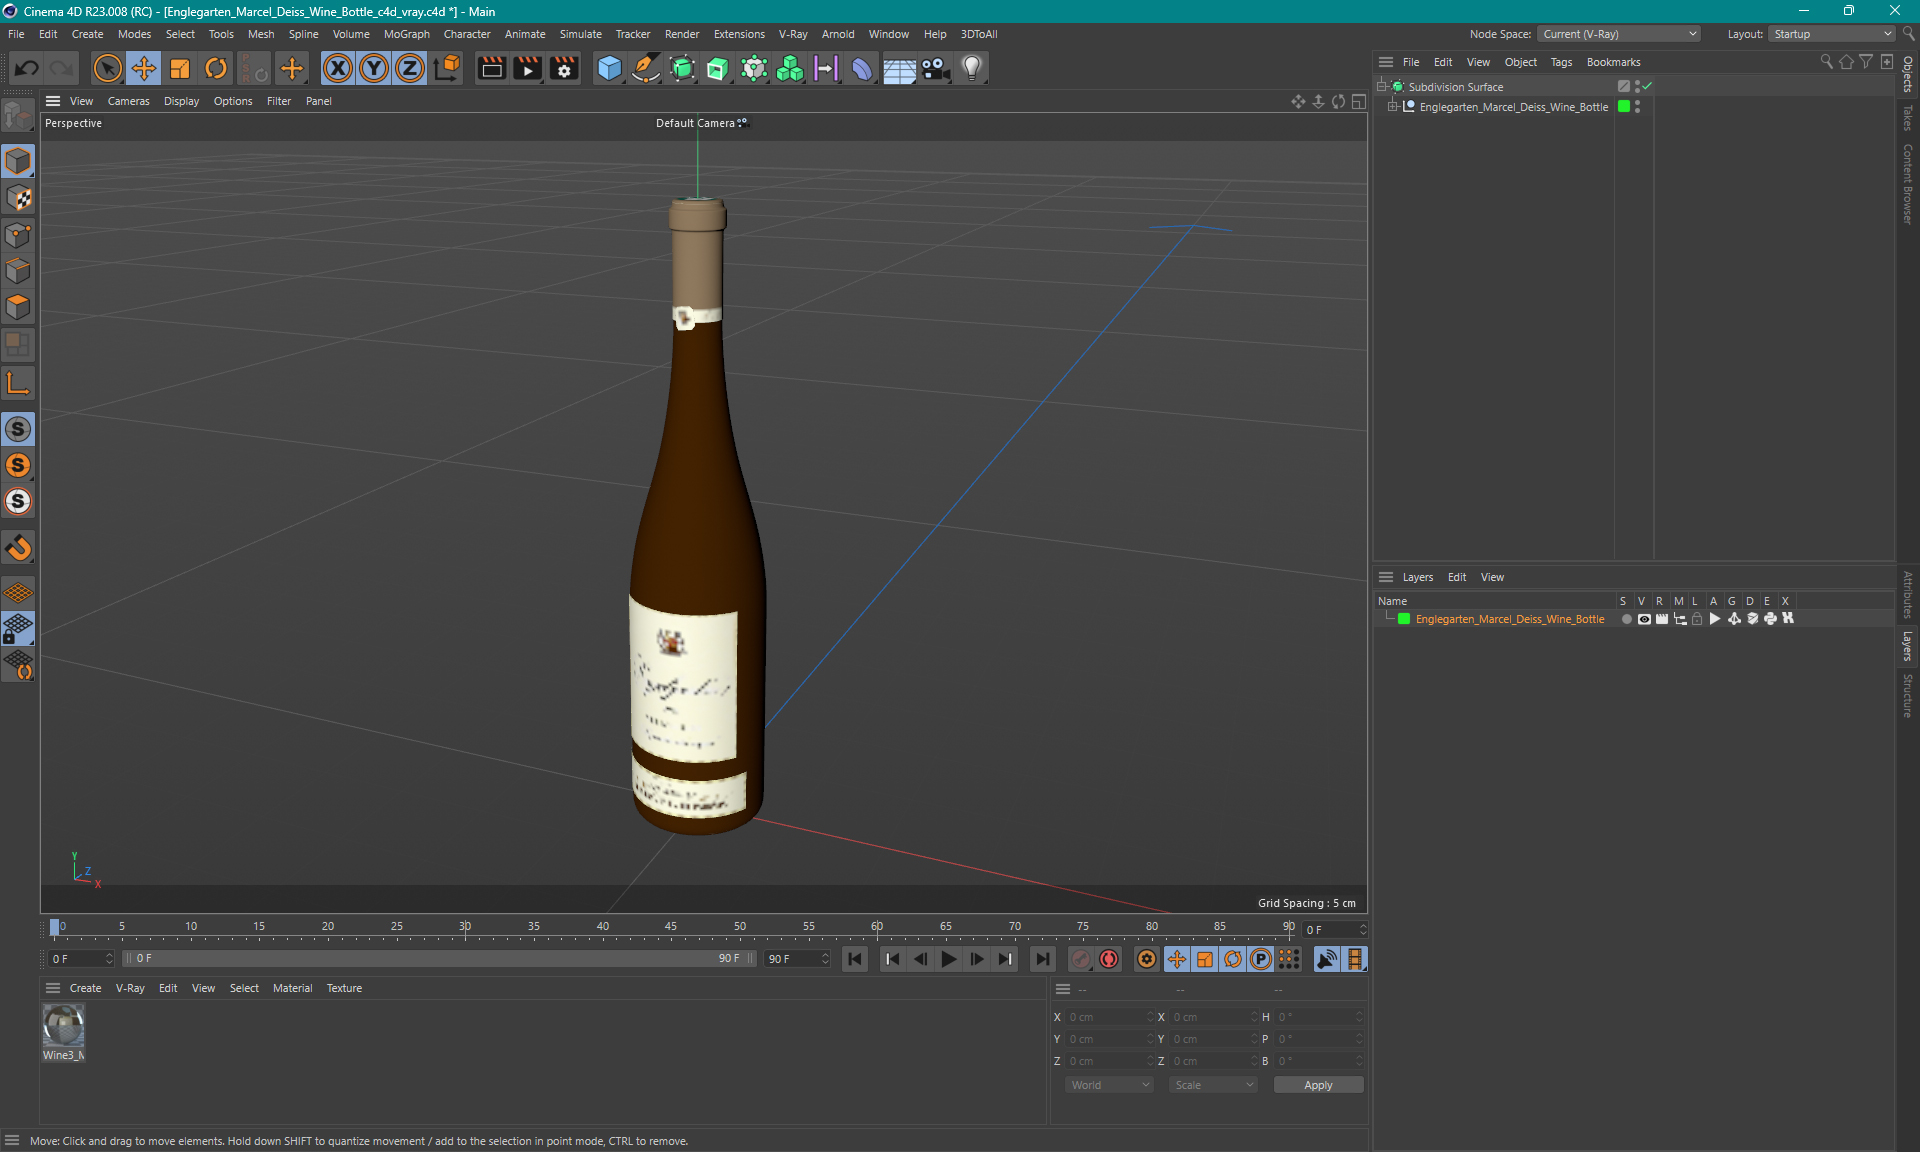Open the World coordinate dropdown
The width and height of the screenshot is (1920, 1152).
click(x=1109, y=1085)
